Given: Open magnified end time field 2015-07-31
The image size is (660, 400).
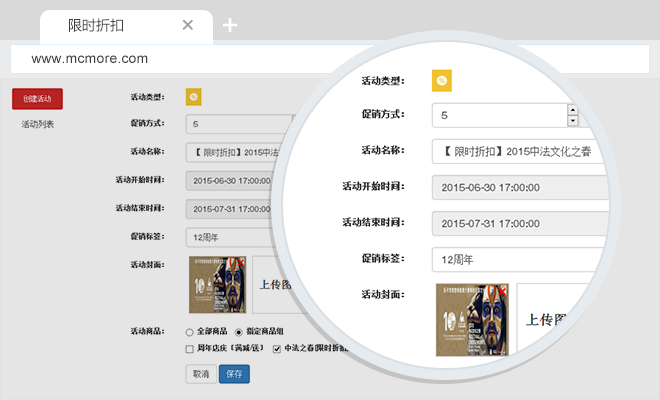Looking at the screenshot, I should [520, 223].
